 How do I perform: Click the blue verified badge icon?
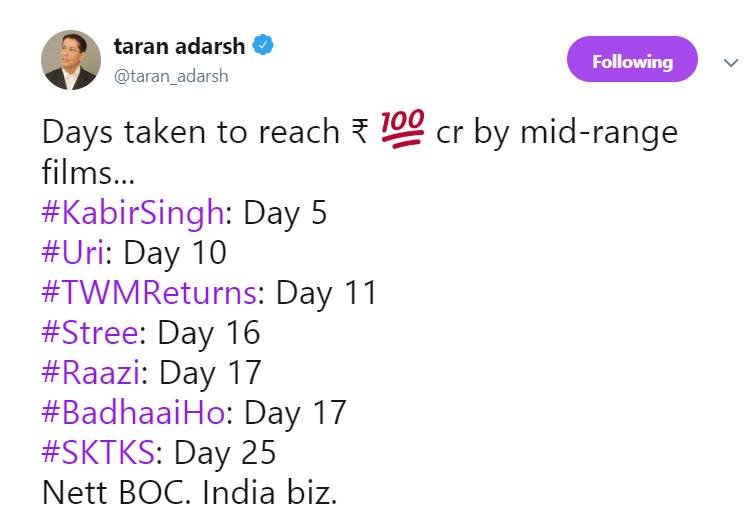263,45
